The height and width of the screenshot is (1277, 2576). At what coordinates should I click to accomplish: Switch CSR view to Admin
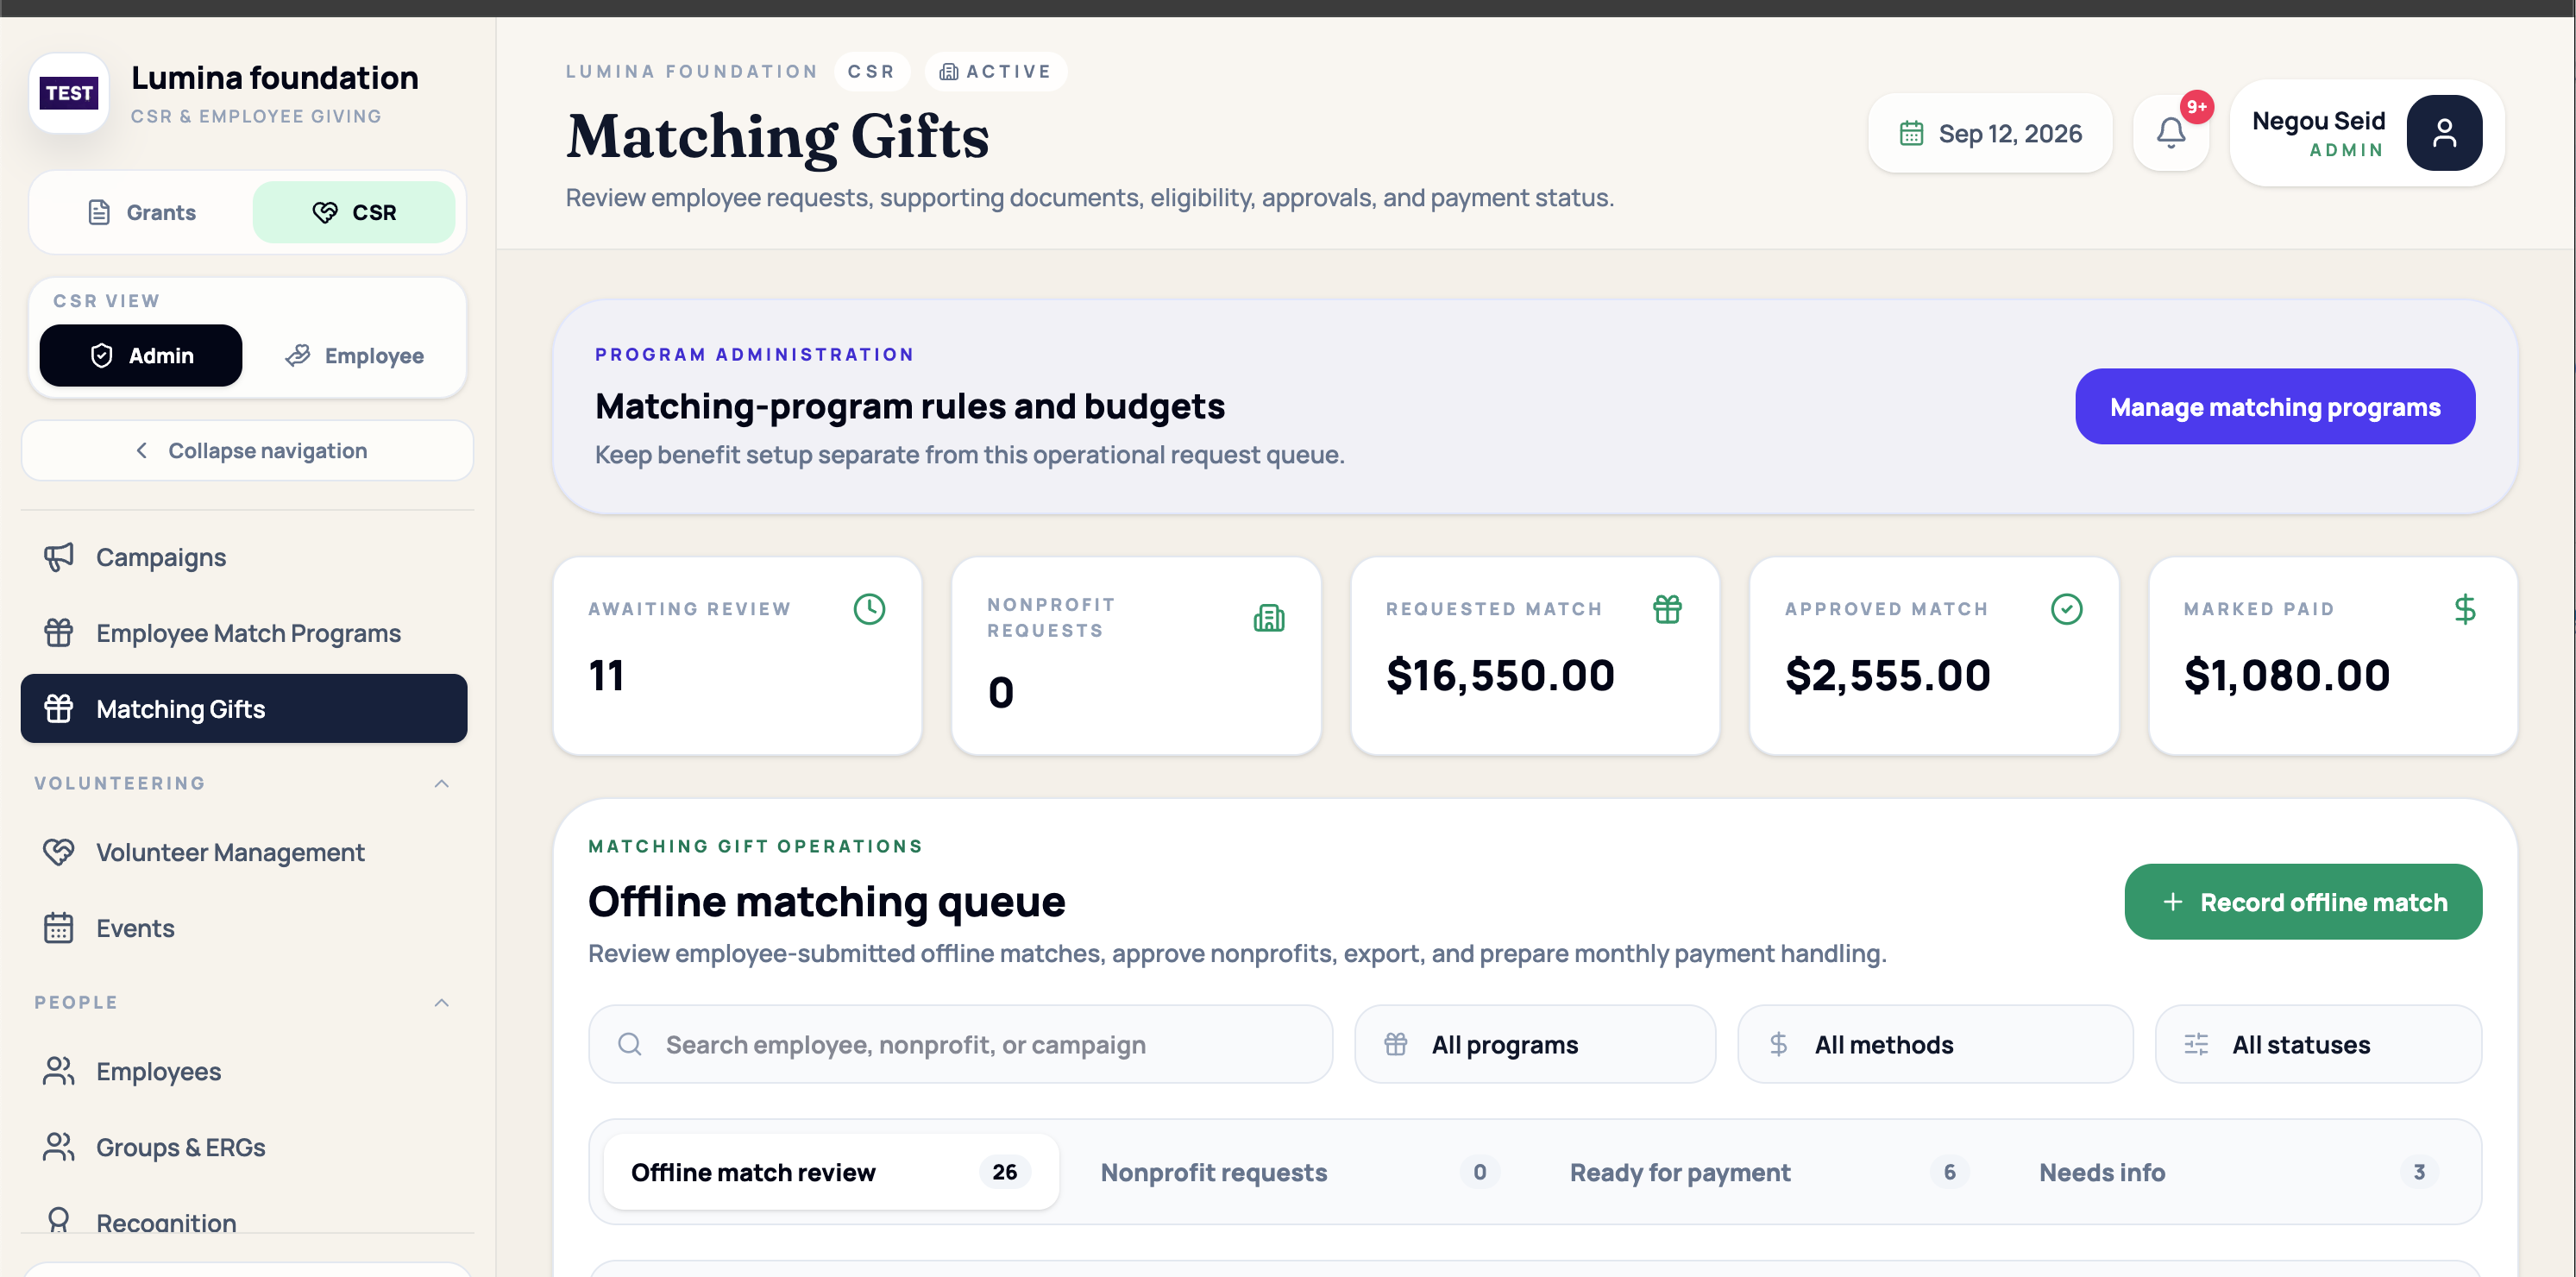(141, 355)
